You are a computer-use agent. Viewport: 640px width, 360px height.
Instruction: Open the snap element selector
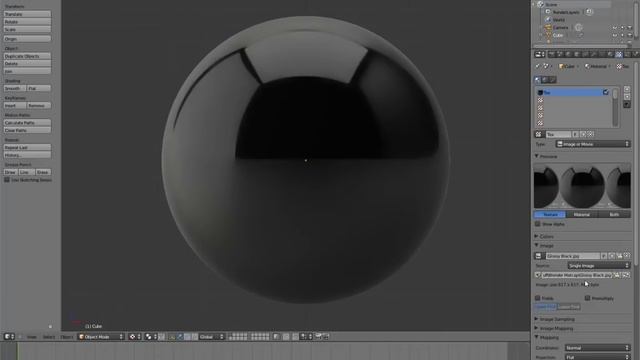pos(306,337)
